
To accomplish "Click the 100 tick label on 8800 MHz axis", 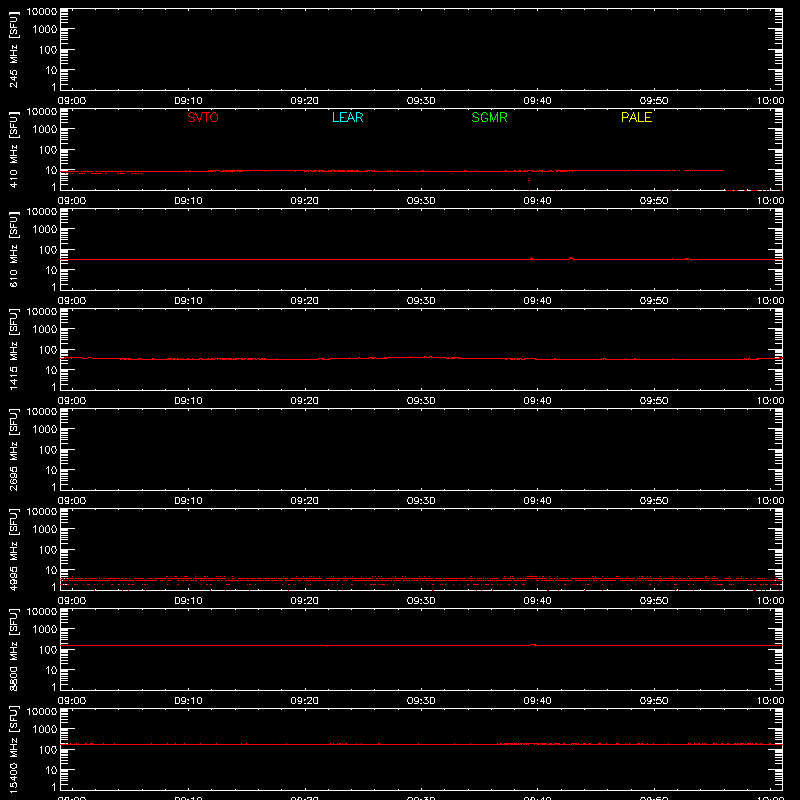I will click(x=48, y=650).
